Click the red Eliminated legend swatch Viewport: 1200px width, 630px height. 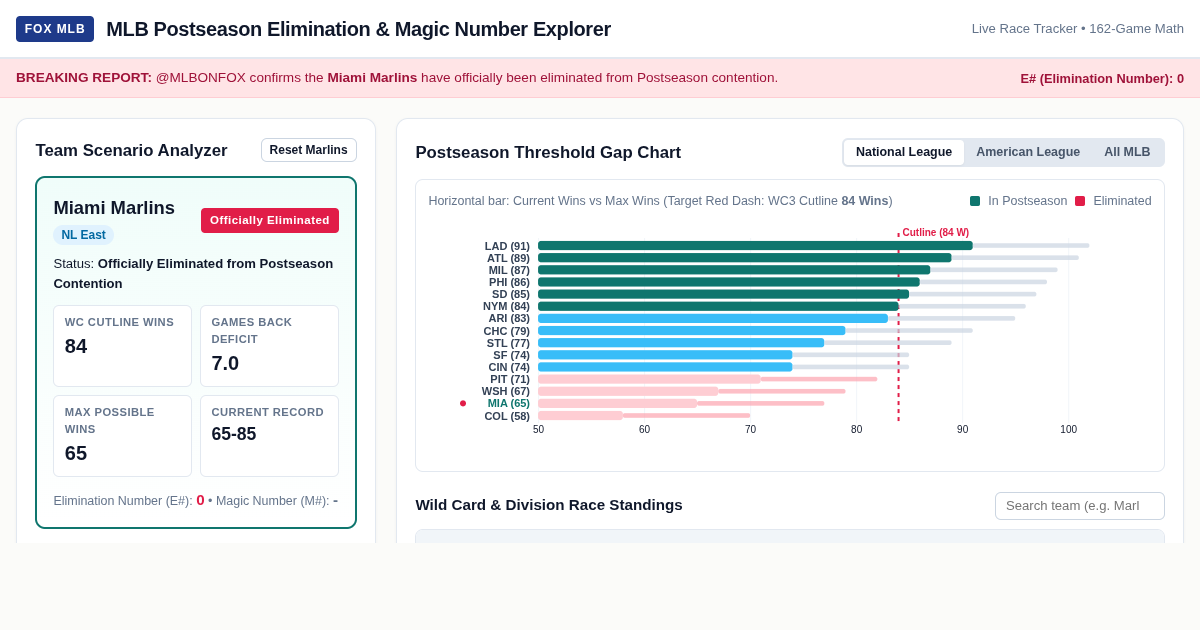[1080, 201]
